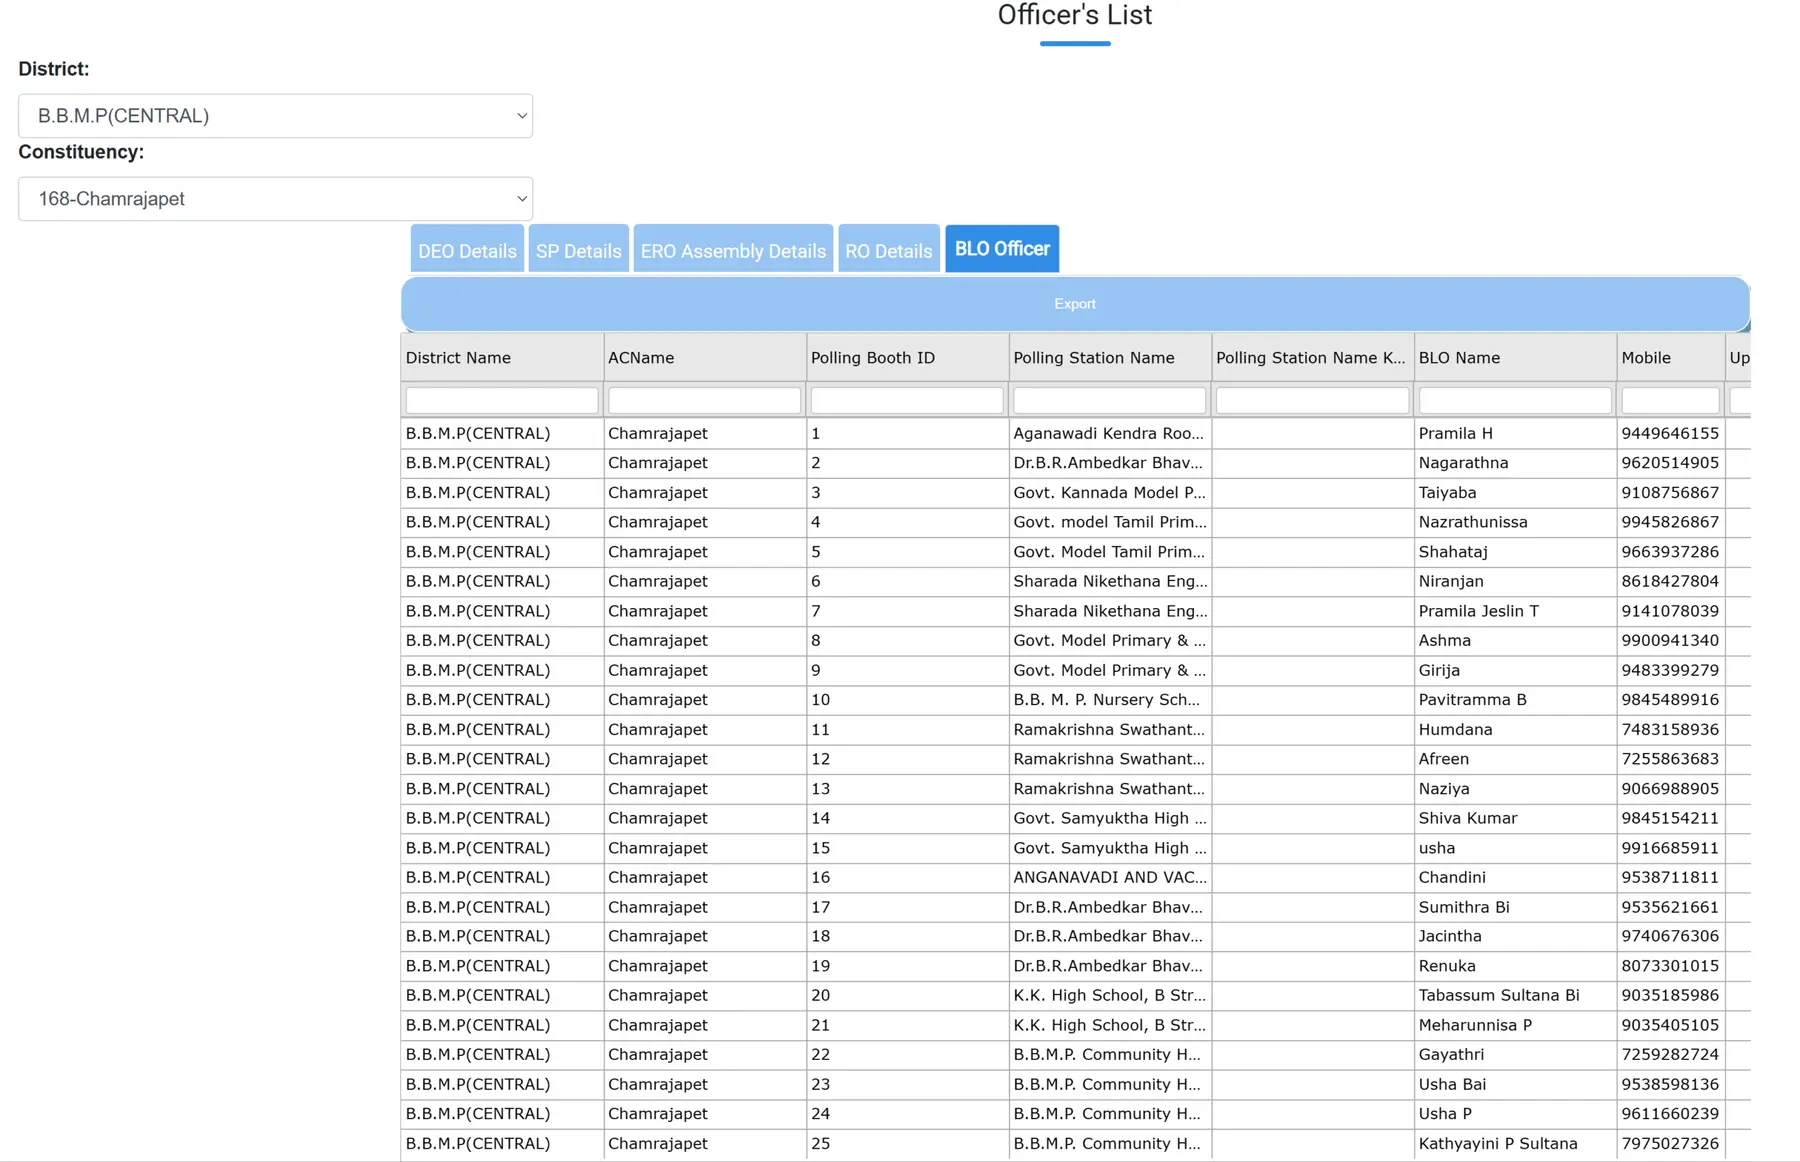This screenshot has height=1162, width=1800.
Task: Select BLO name Nazrathunissa
Action: (x=1473, y=522)
